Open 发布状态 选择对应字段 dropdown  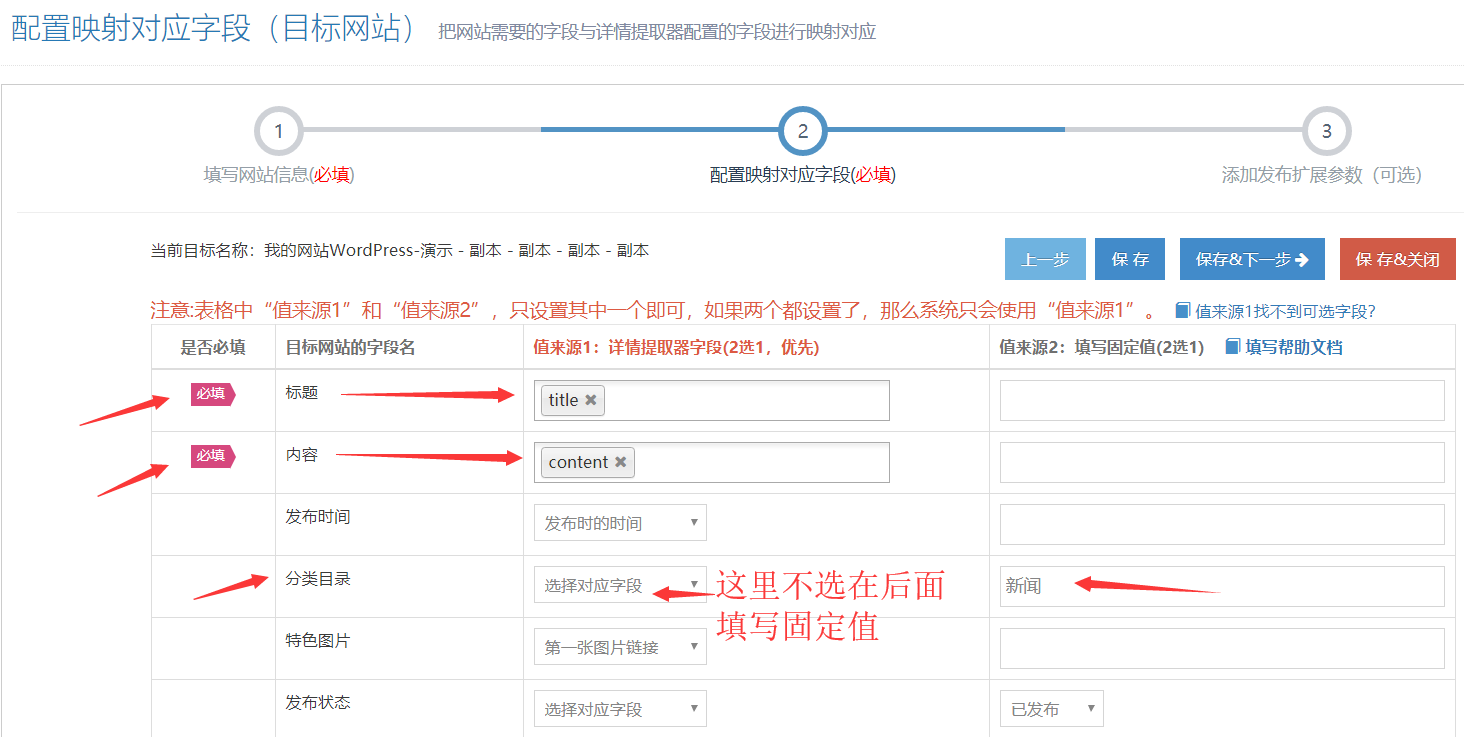(620, 709)
